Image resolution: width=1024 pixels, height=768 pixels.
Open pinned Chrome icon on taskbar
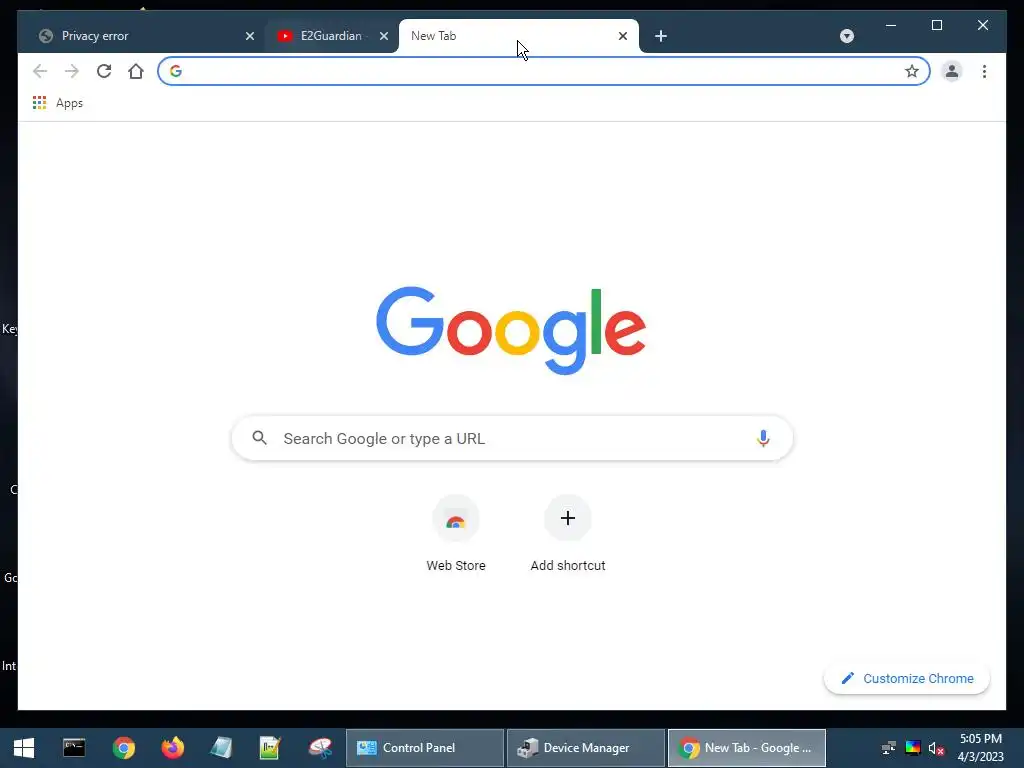point(123,748)
